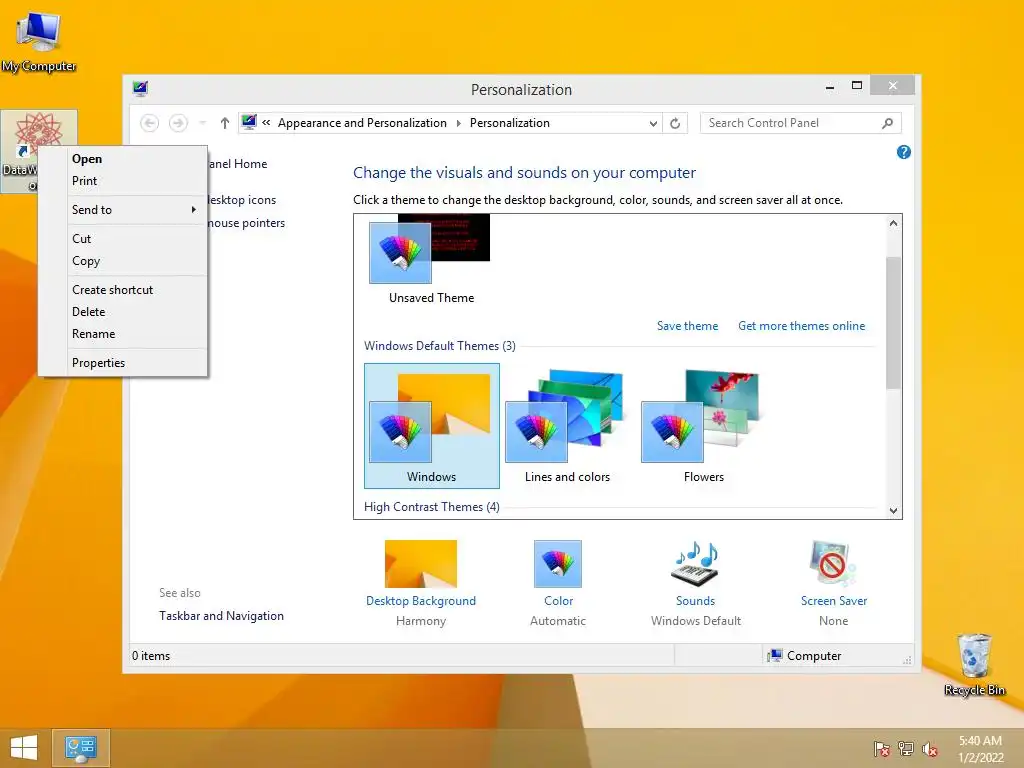
Task: Go up one level arrow
Action: (225, 123)
